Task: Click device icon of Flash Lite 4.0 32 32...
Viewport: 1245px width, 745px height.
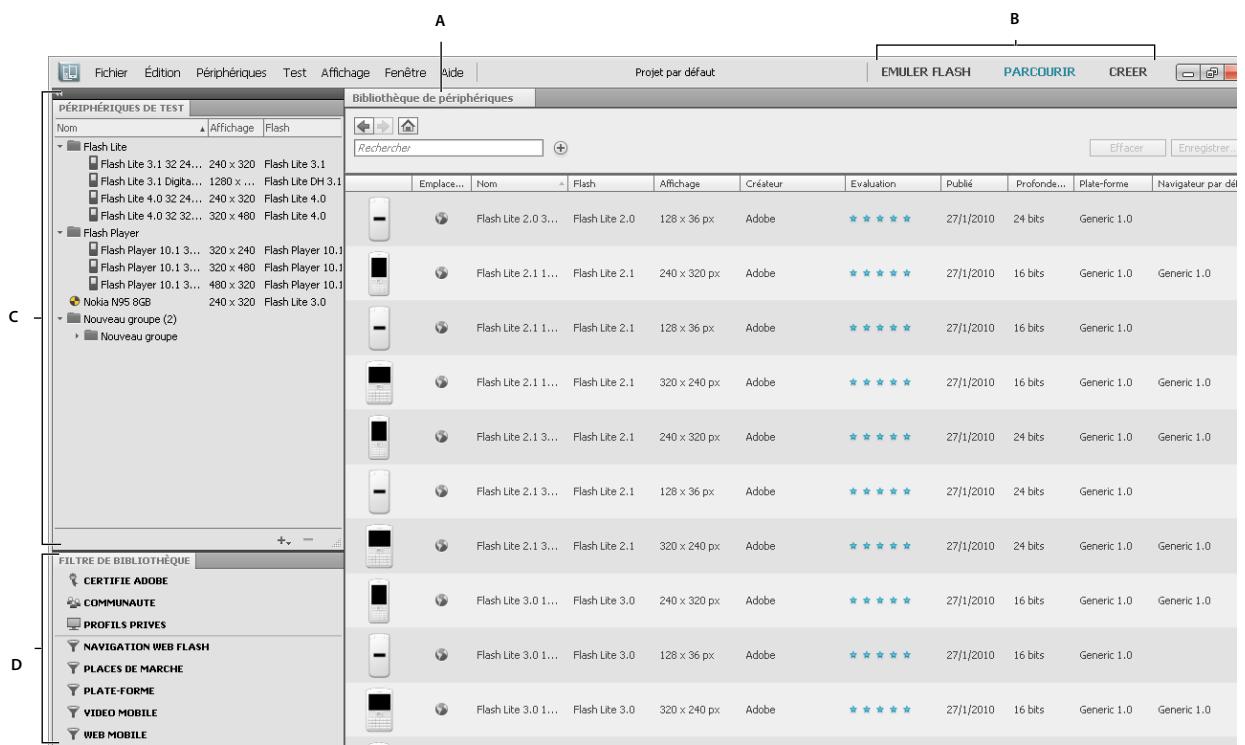Action: tap(94, 214)
